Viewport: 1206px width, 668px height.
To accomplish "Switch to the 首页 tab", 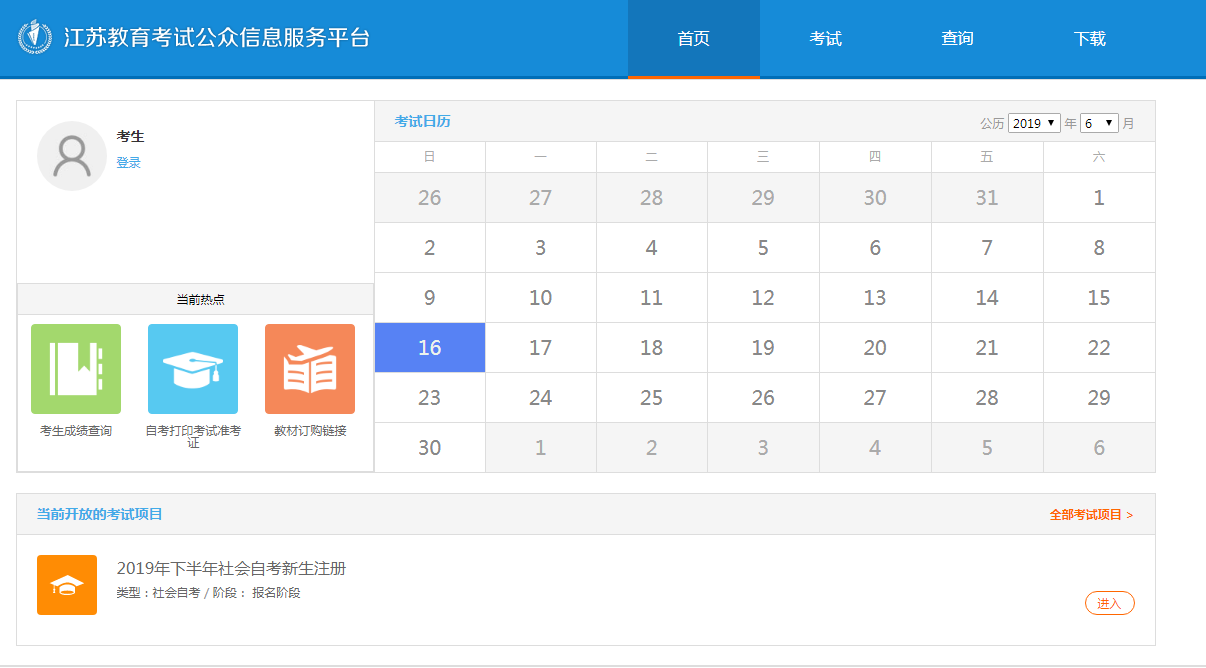I will pos(693,39).
